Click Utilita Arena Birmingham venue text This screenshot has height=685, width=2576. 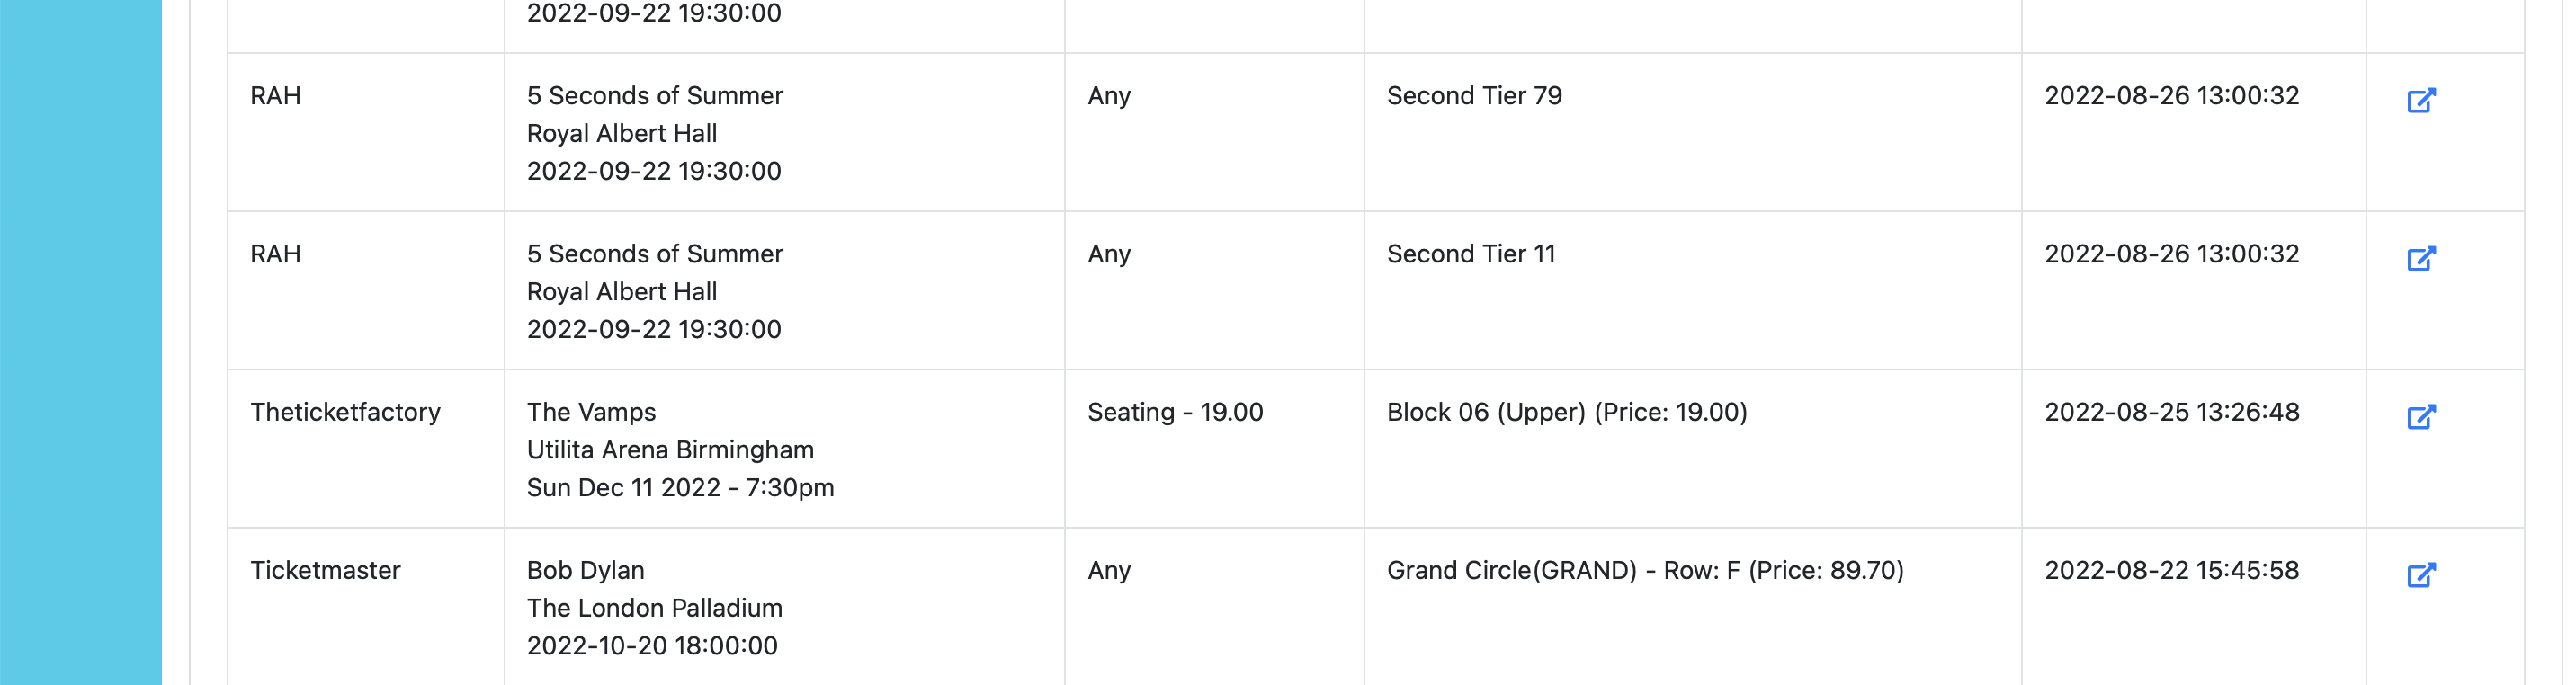670,450
